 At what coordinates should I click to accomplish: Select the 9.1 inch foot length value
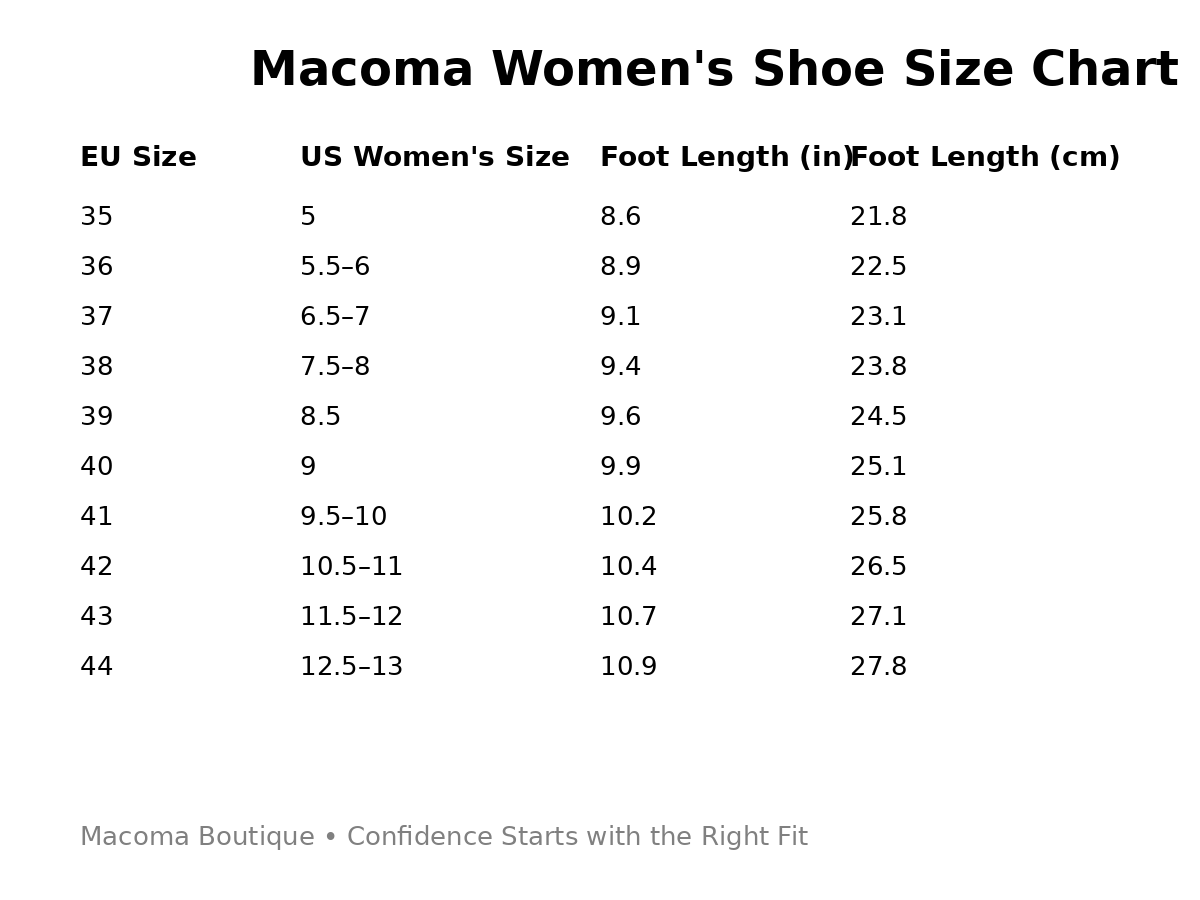620,317
